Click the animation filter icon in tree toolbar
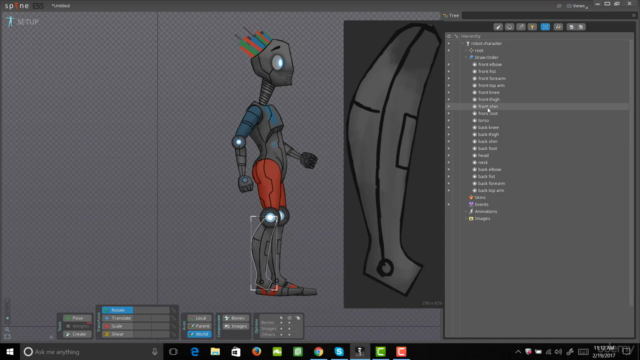Image resolution: width=640 pixels, height=360 pixels. (558, 27)
